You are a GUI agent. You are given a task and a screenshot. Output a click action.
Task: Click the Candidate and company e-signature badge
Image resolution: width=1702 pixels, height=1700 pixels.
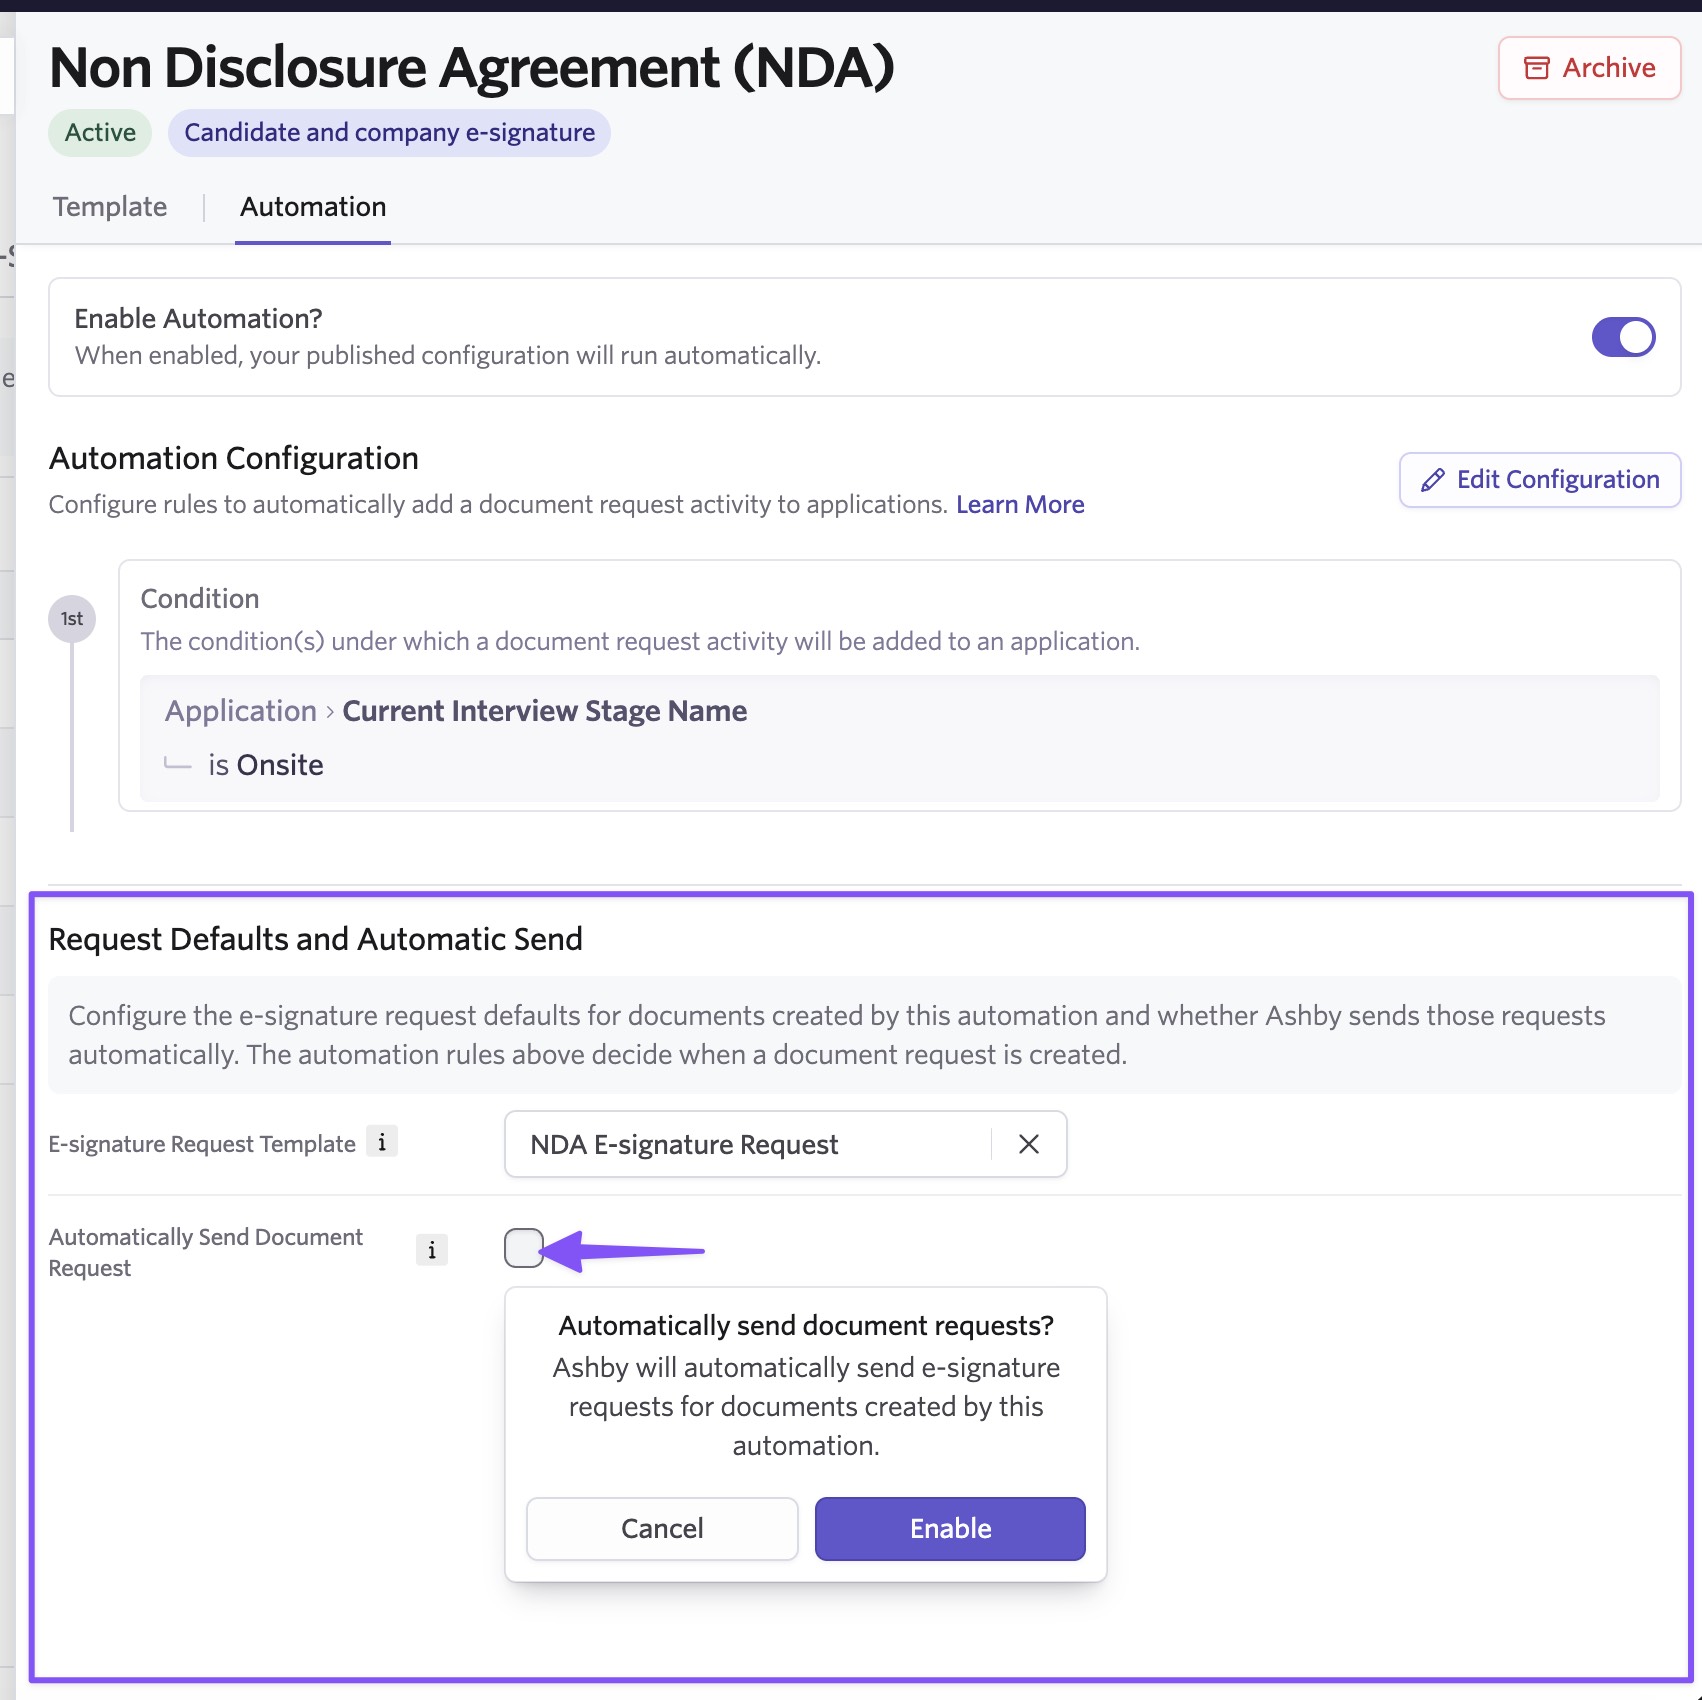(x=389, y=133)
